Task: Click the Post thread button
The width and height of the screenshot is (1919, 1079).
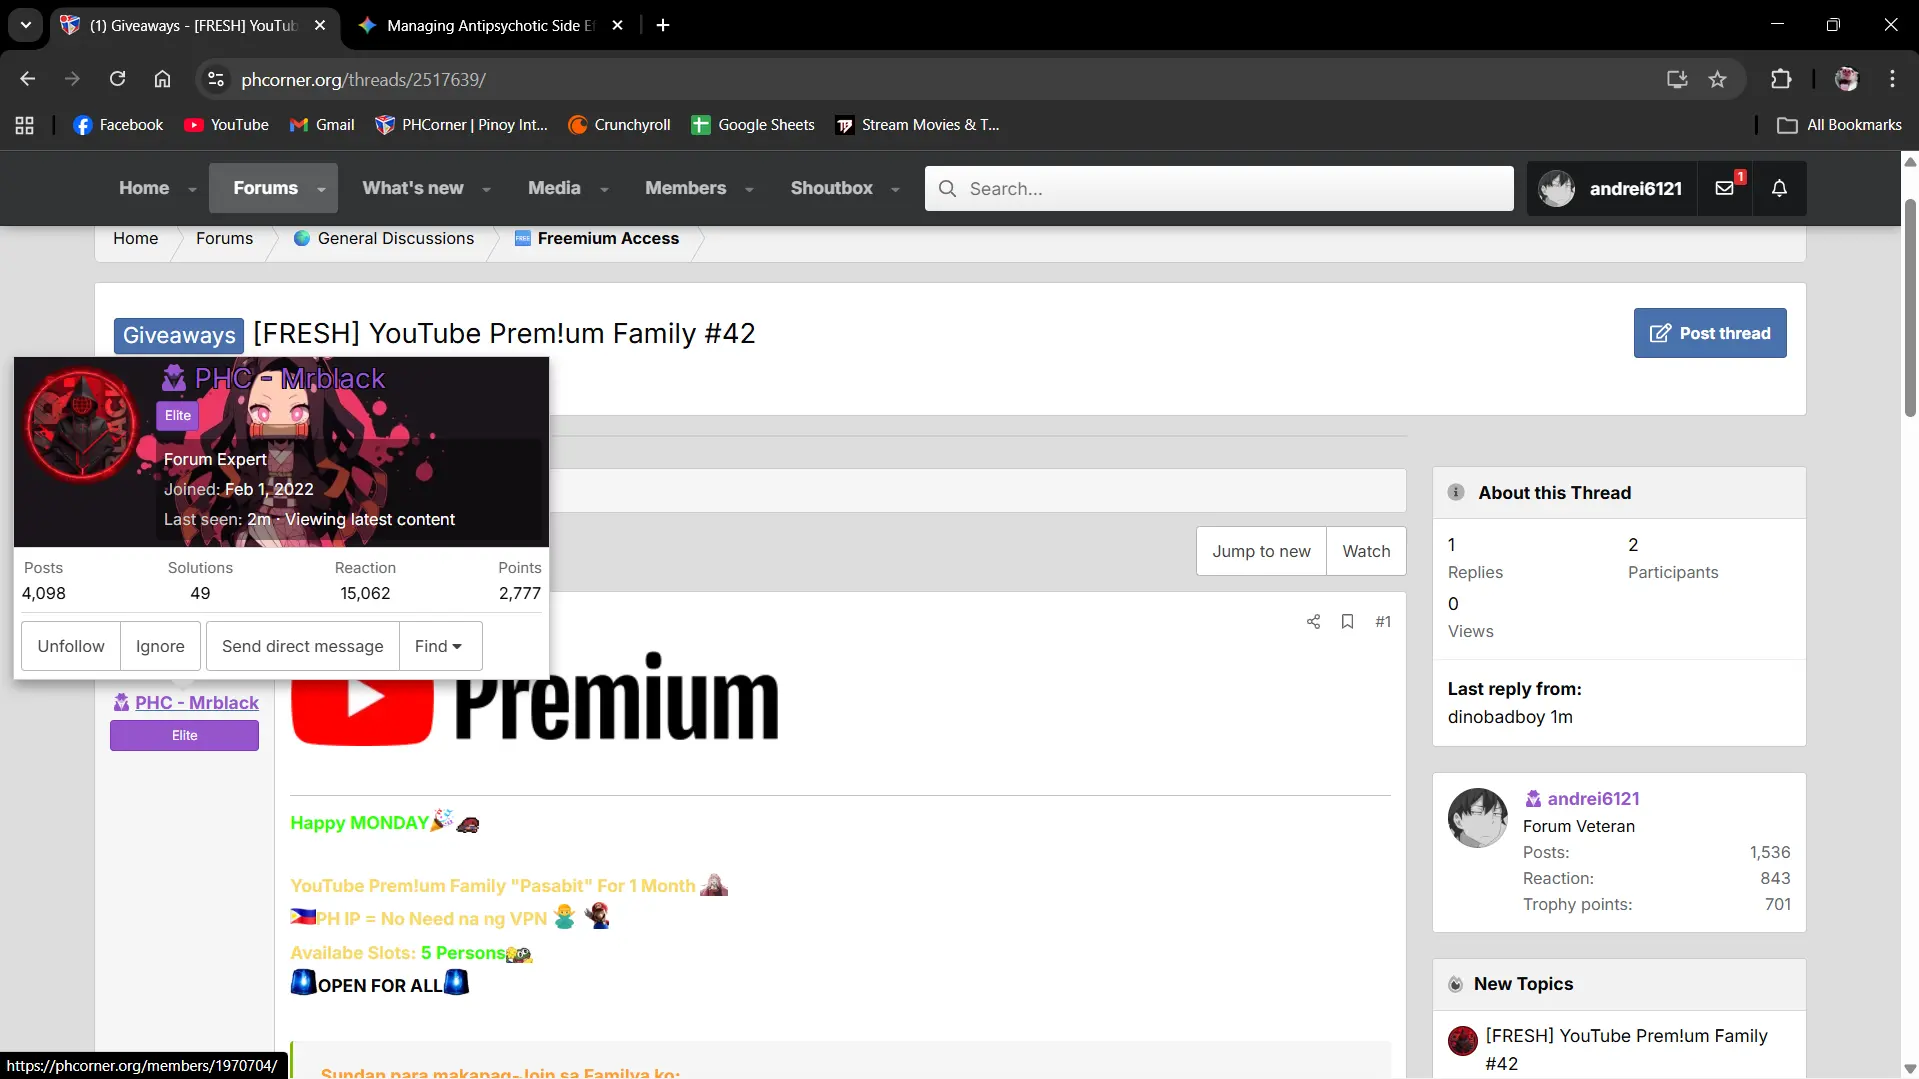Action: tap(1710, 333)
